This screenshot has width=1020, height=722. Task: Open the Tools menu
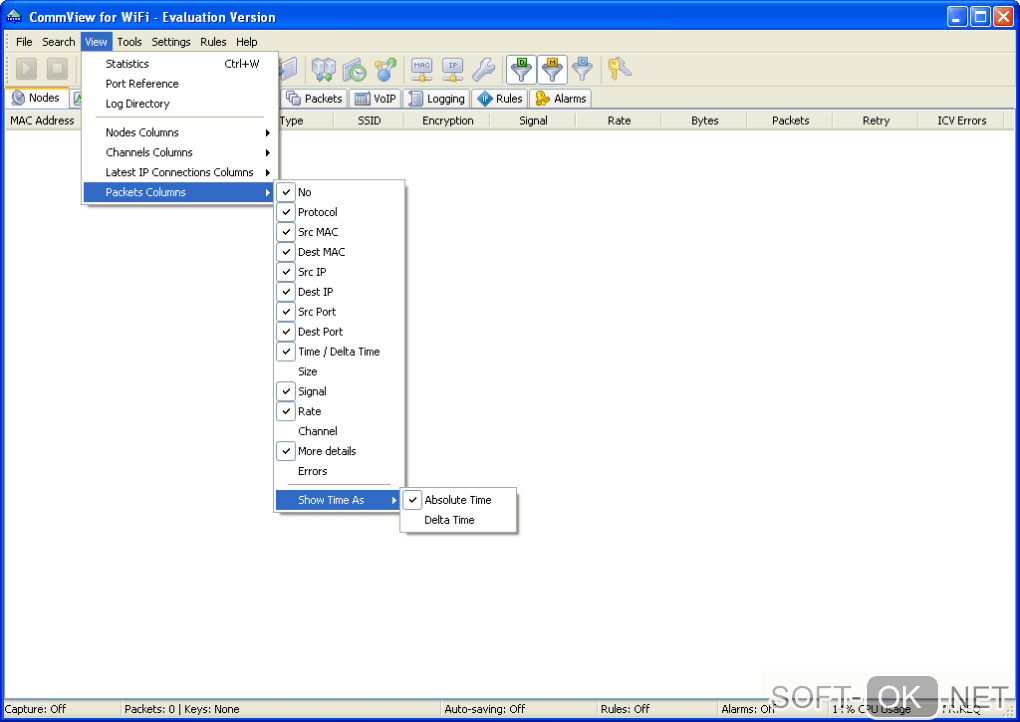point(129,42)
